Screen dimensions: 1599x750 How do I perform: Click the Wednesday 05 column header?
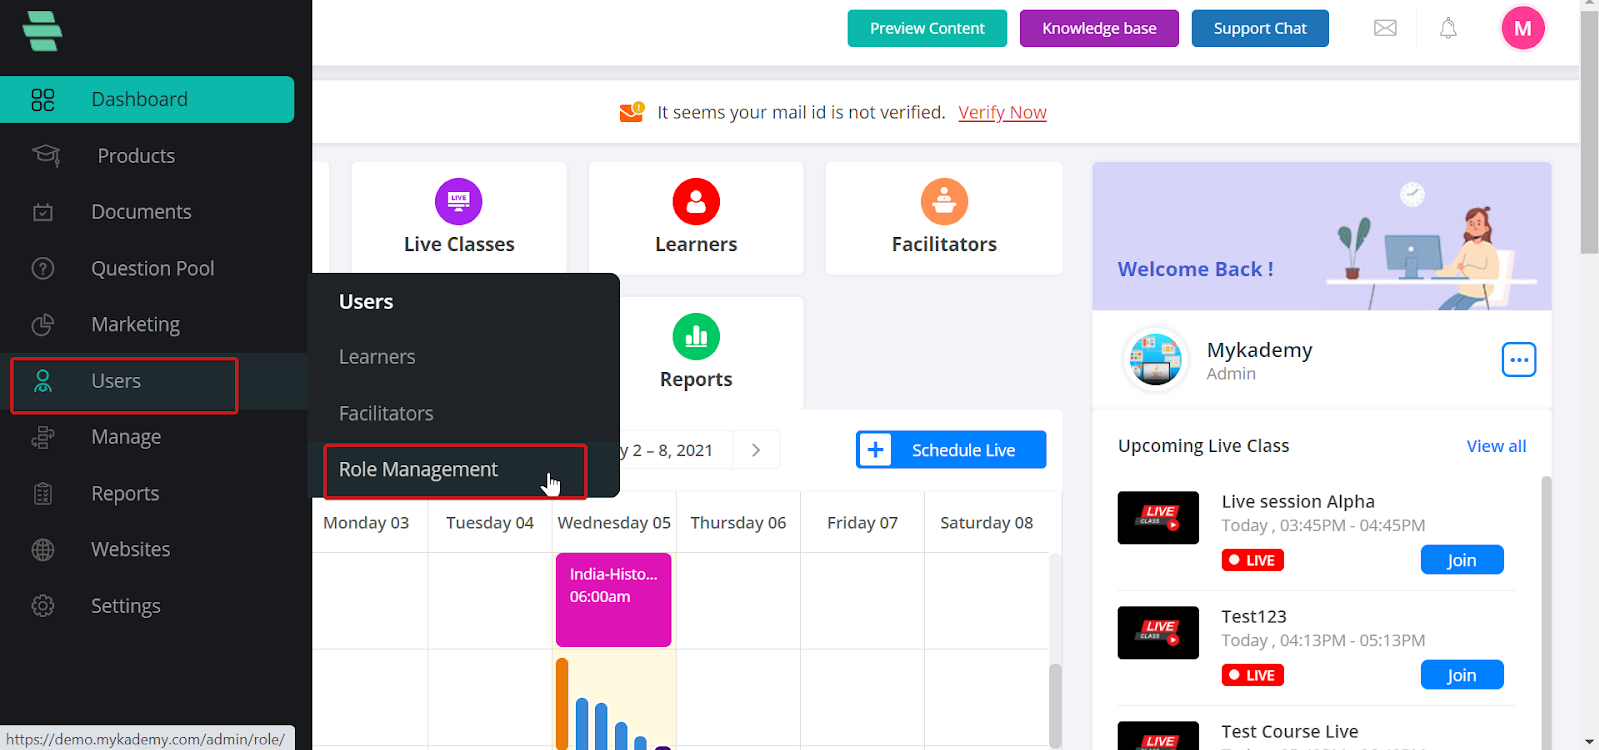click(614, 523)
